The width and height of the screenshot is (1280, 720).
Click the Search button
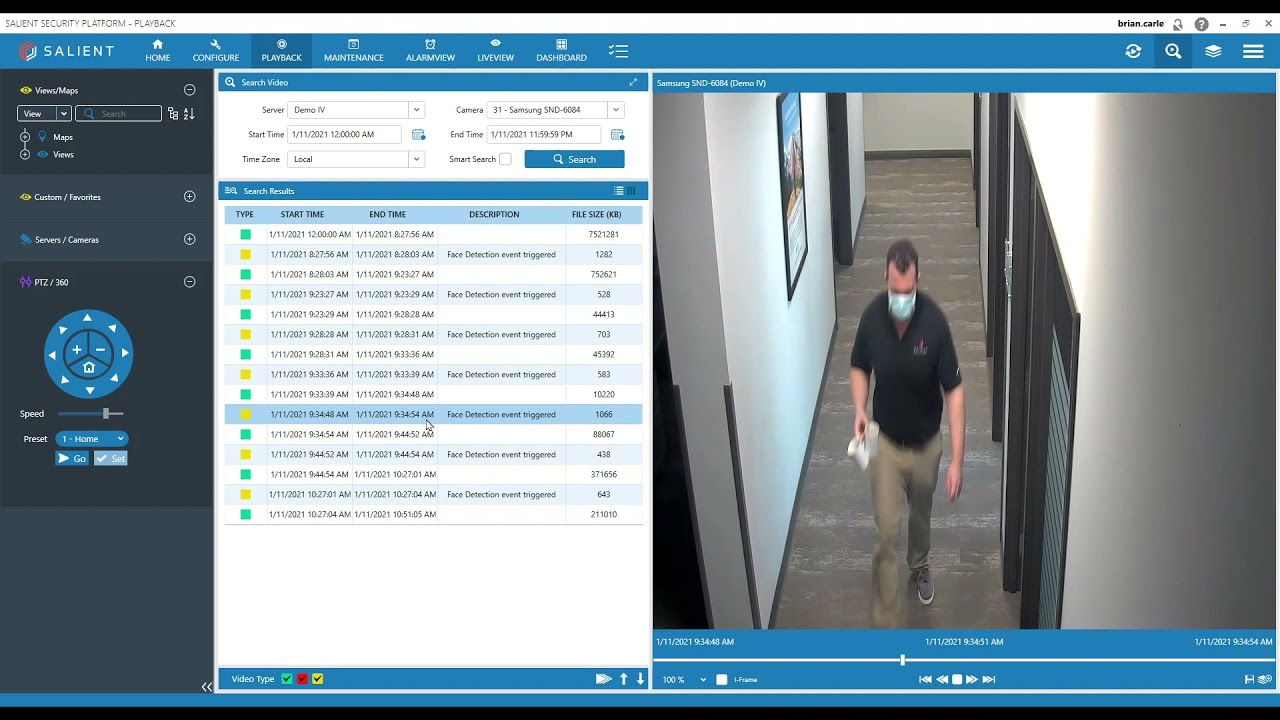pyautogui.click(x=574, y=159)
